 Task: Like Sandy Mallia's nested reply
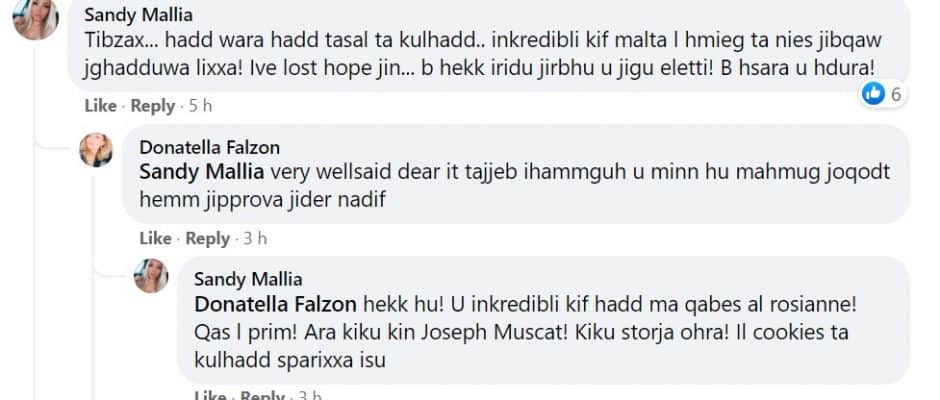210,395
